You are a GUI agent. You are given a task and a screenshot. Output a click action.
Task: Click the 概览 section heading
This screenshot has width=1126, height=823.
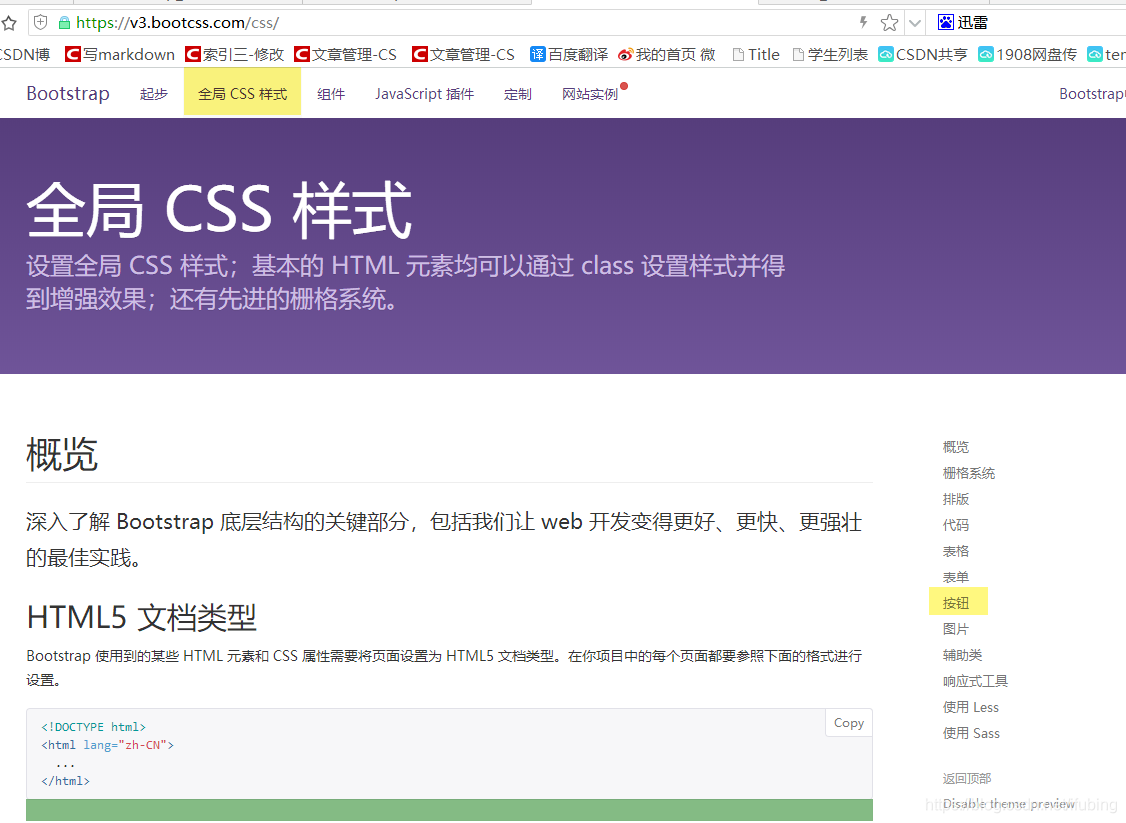[x=62, y=455]
